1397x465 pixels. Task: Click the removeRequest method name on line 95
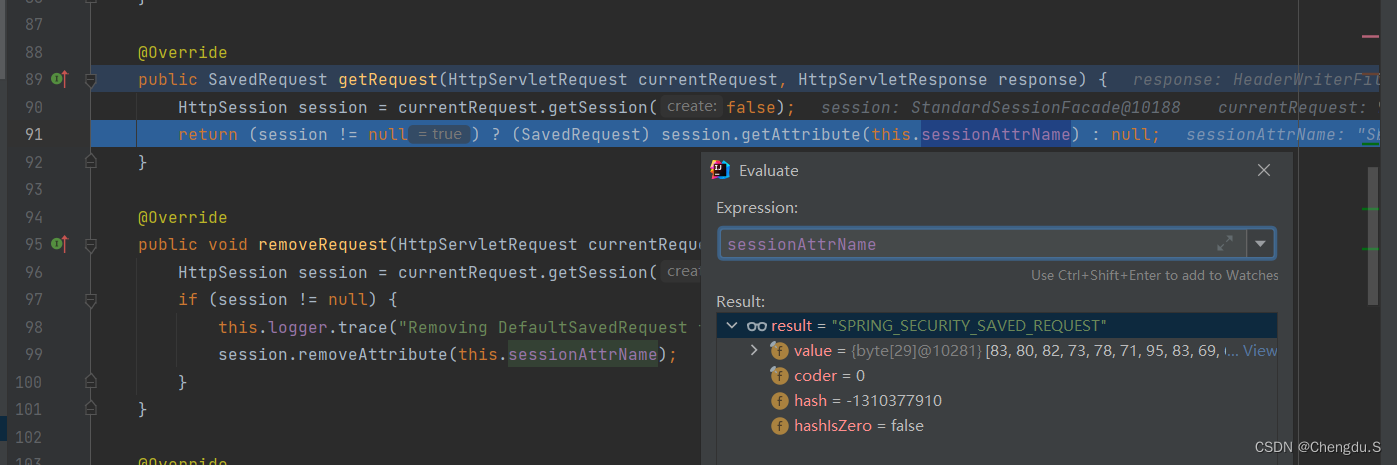pyautogui.click(x=322, y=244)
